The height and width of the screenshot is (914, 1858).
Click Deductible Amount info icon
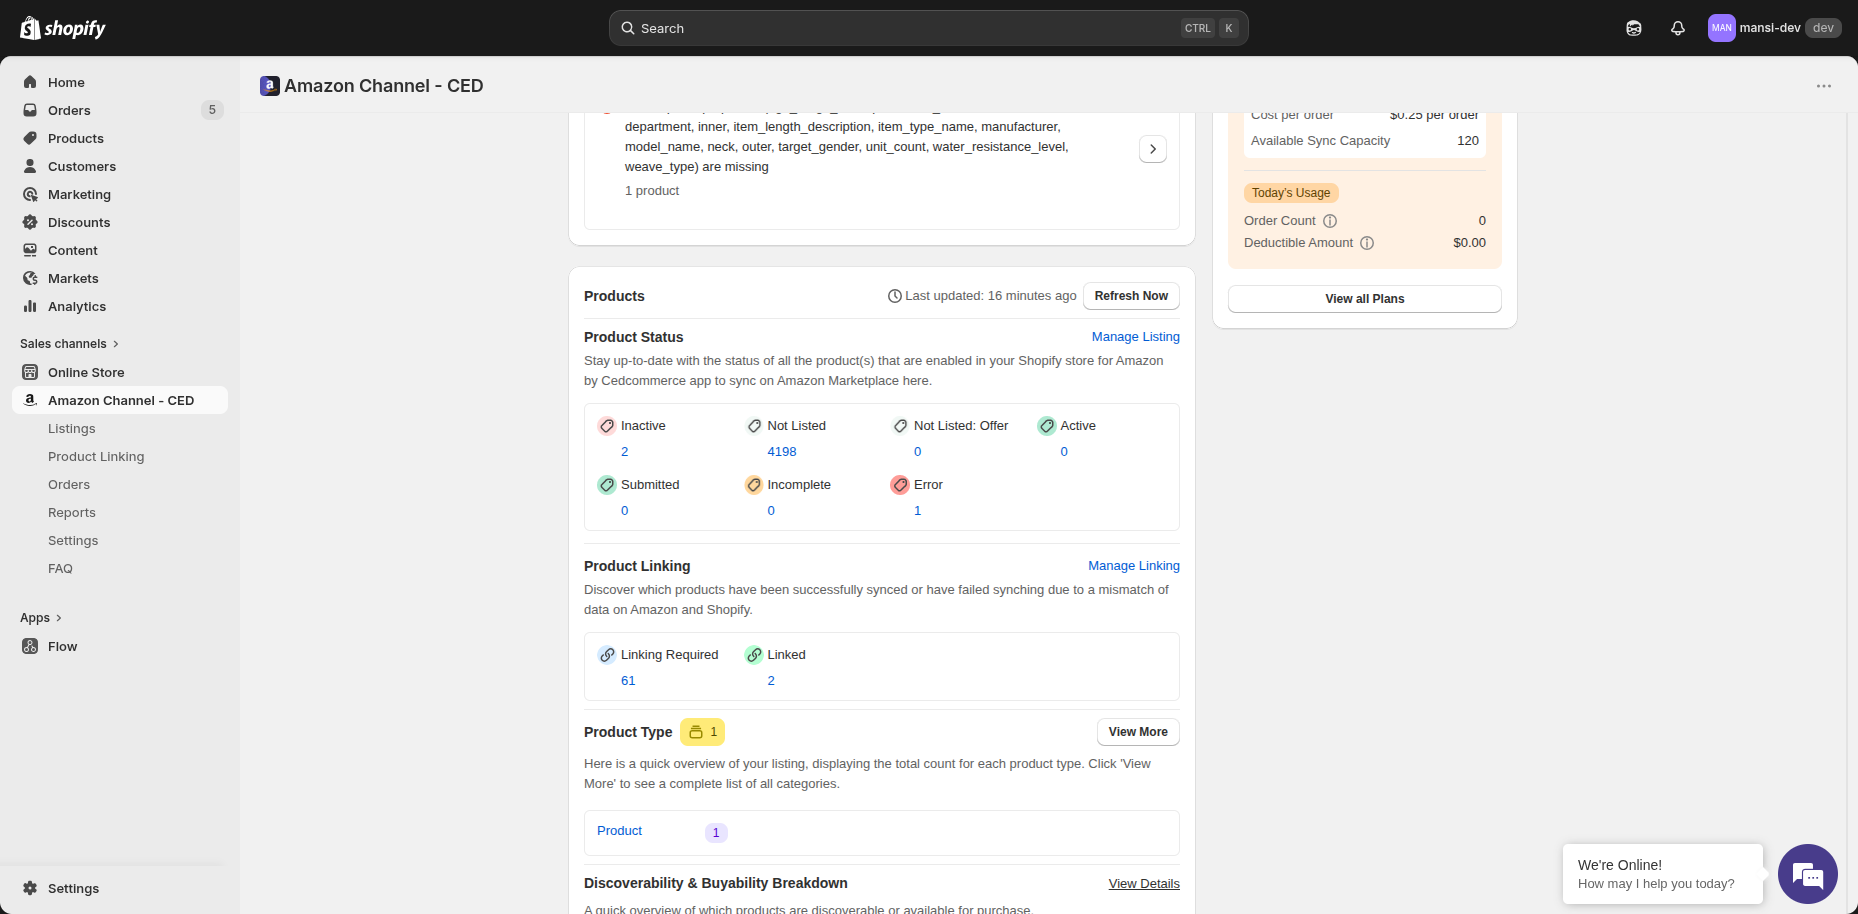1367,243
